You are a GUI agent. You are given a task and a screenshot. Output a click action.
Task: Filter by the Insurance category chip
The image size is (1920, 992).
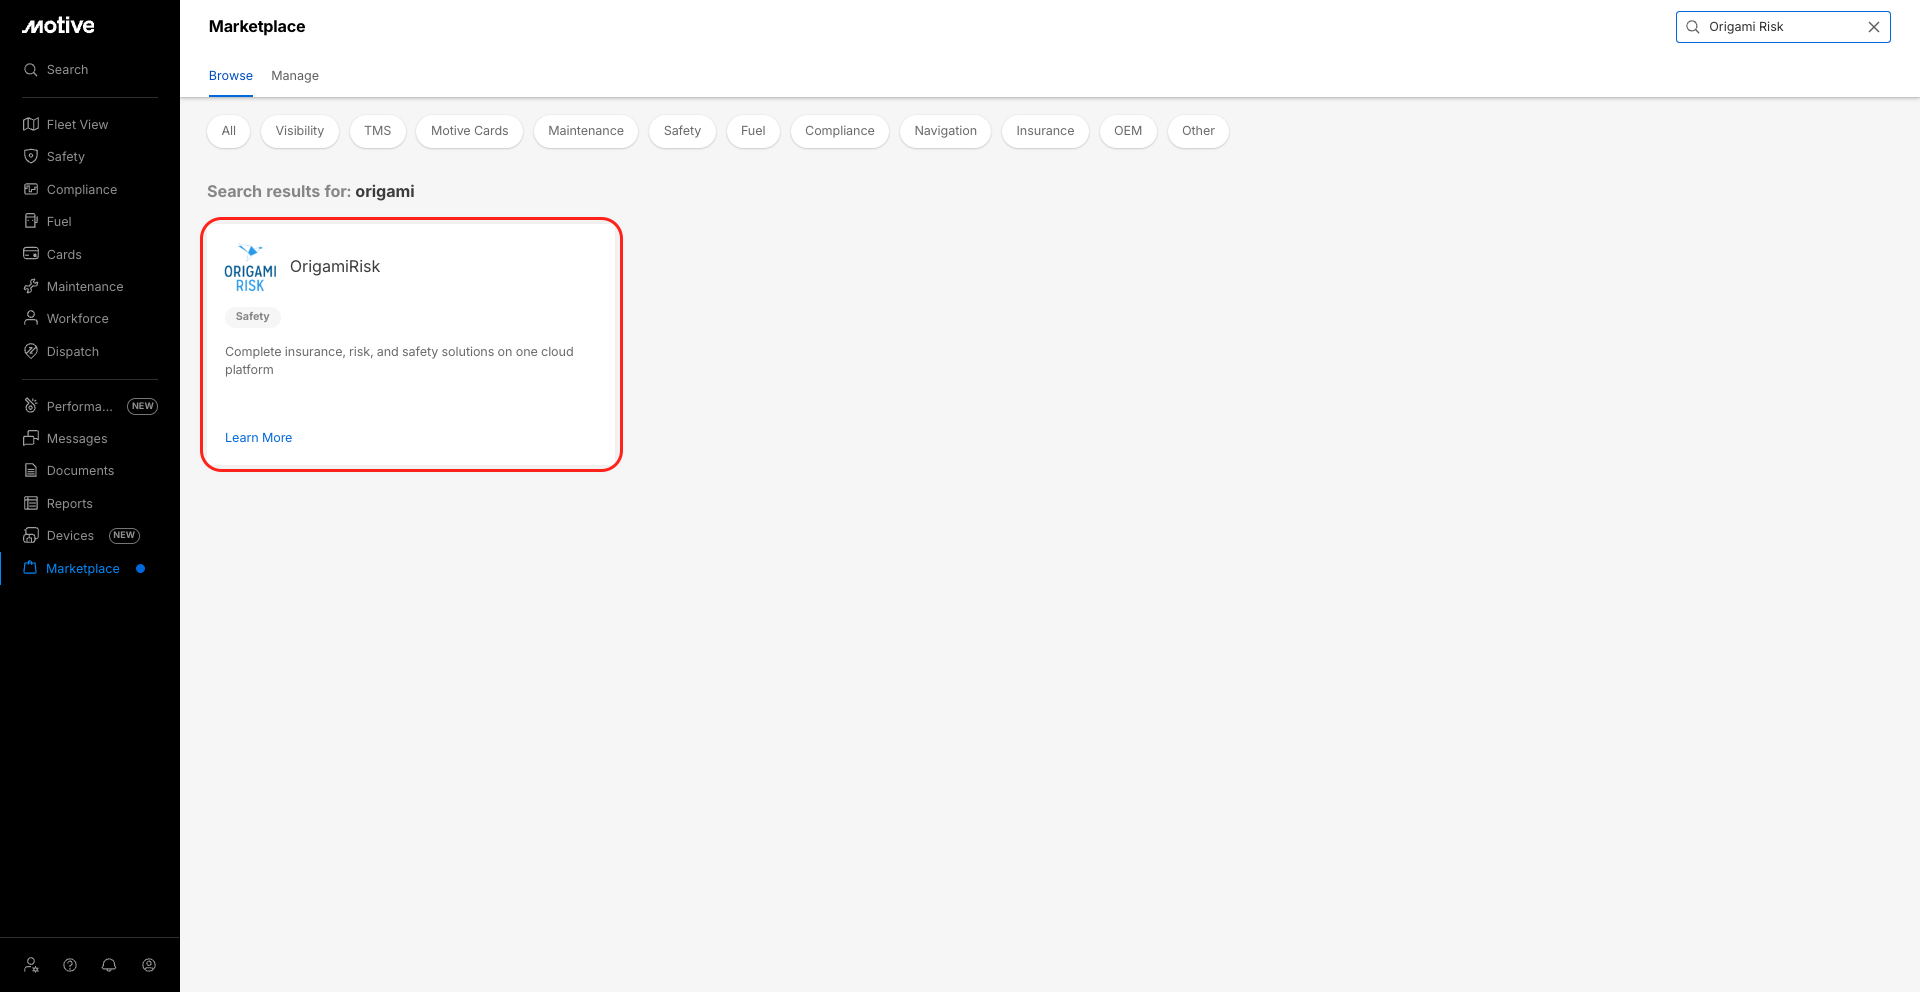[x=1045, y=131]
